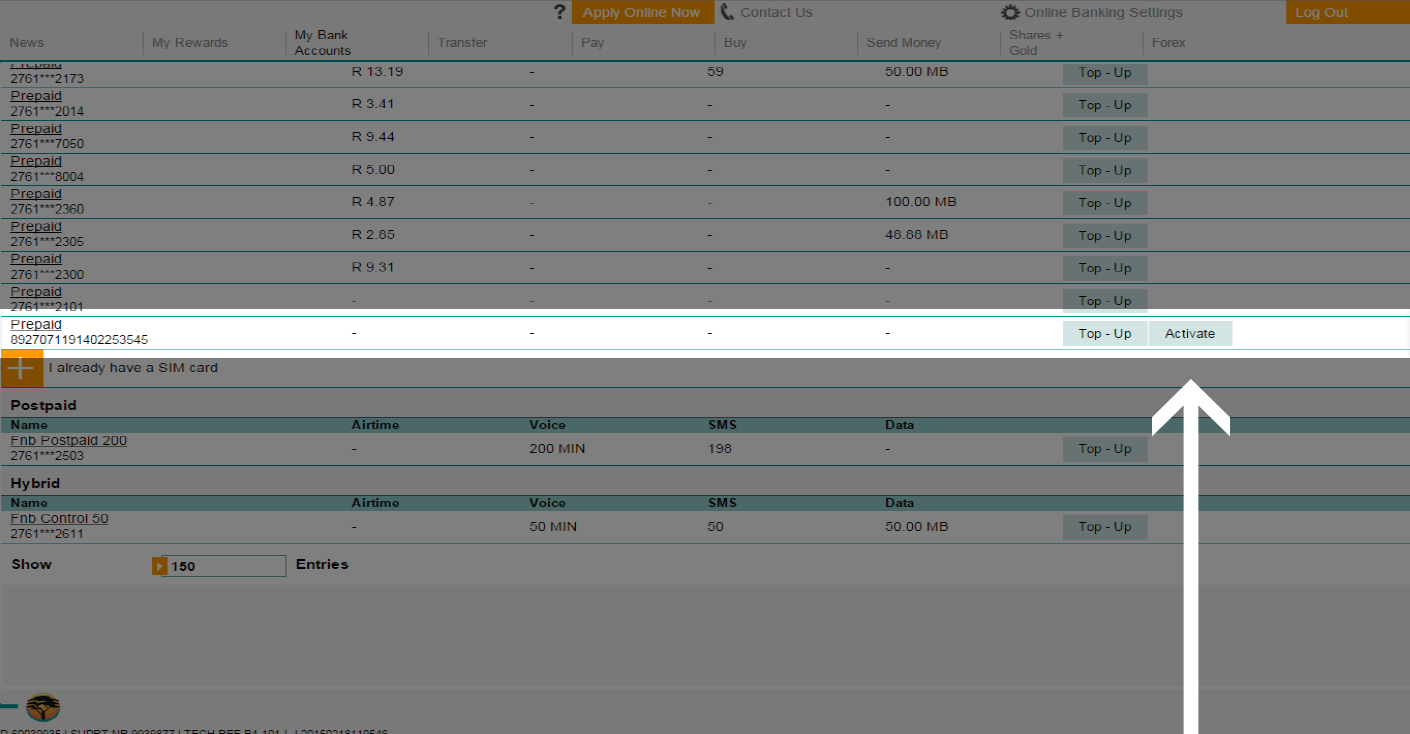This screenshot has height=734, width=1410.
Task: Click the R 4.87 airtime balance
Action: 373,202
